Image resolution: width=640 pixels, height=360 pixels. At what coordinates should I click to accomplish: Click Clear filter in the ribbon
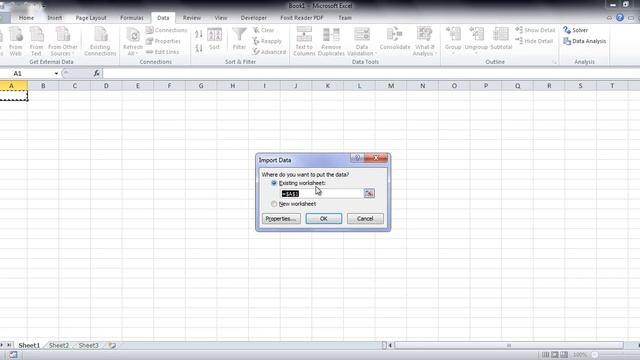[x=264, y=30]
